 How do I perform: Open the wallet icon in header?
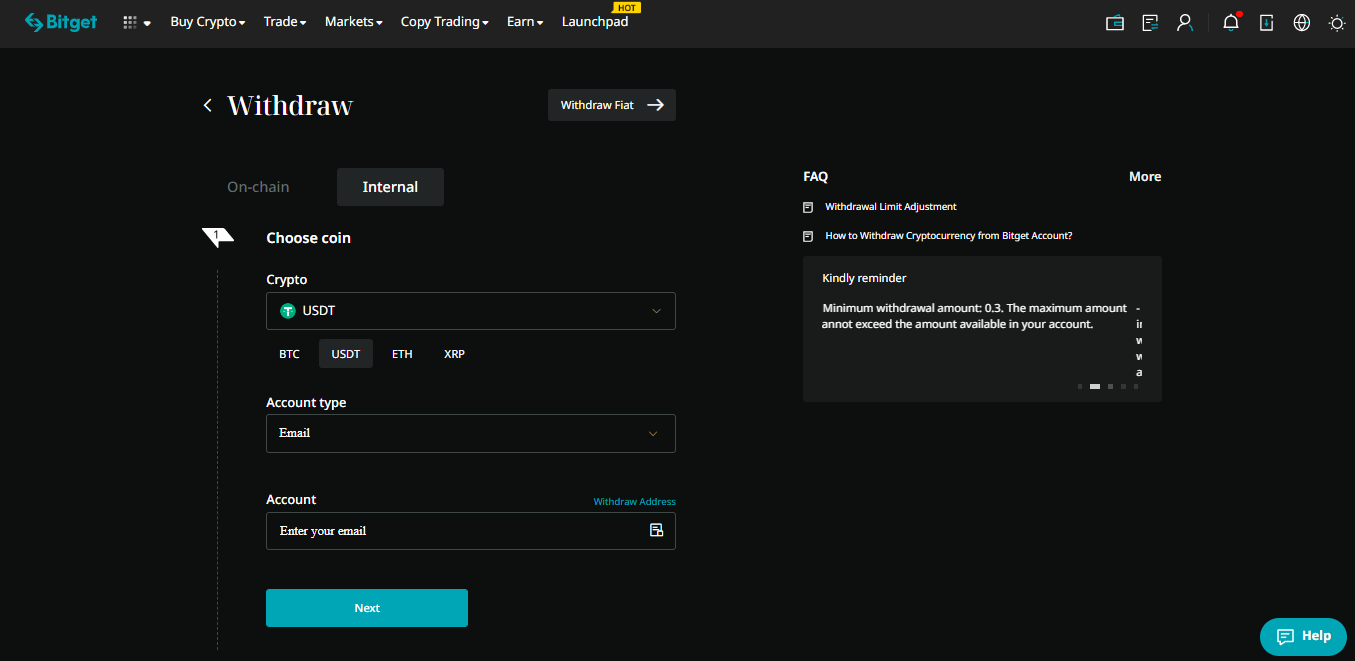tap(1115, 22)
